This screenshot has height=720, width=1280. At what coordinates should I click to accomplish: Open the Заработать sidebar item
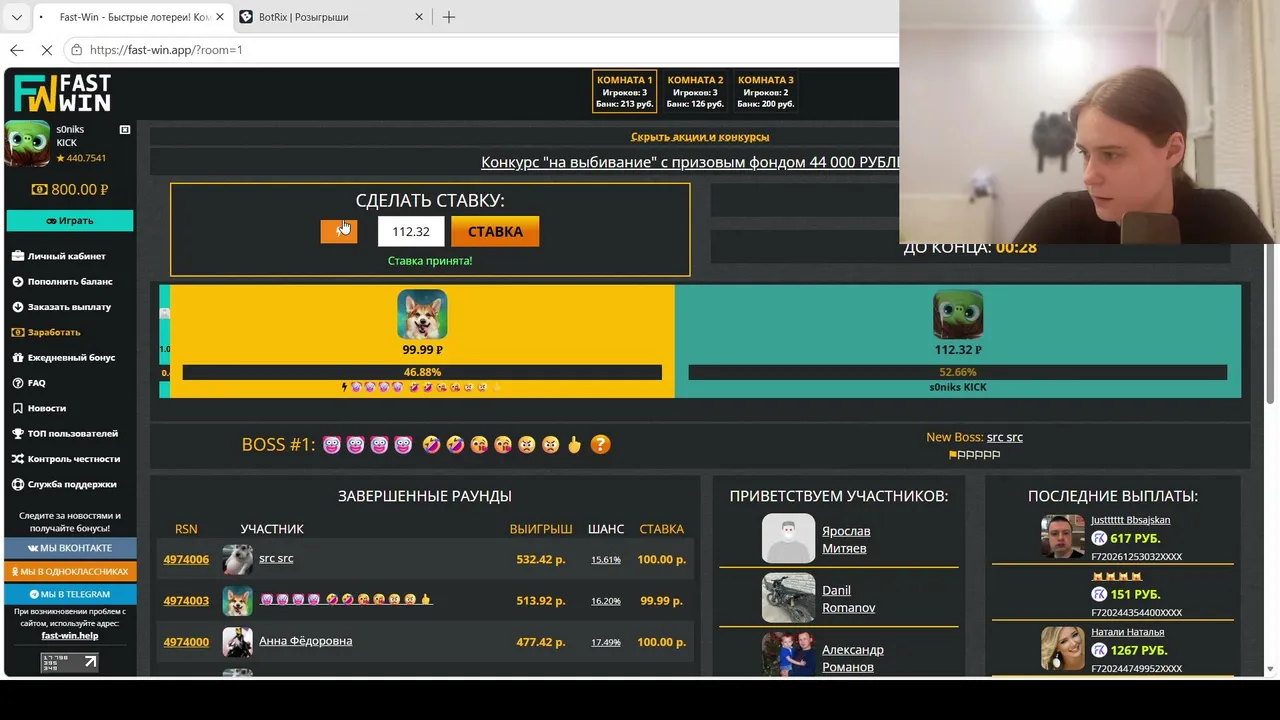(x=54, y=332)
